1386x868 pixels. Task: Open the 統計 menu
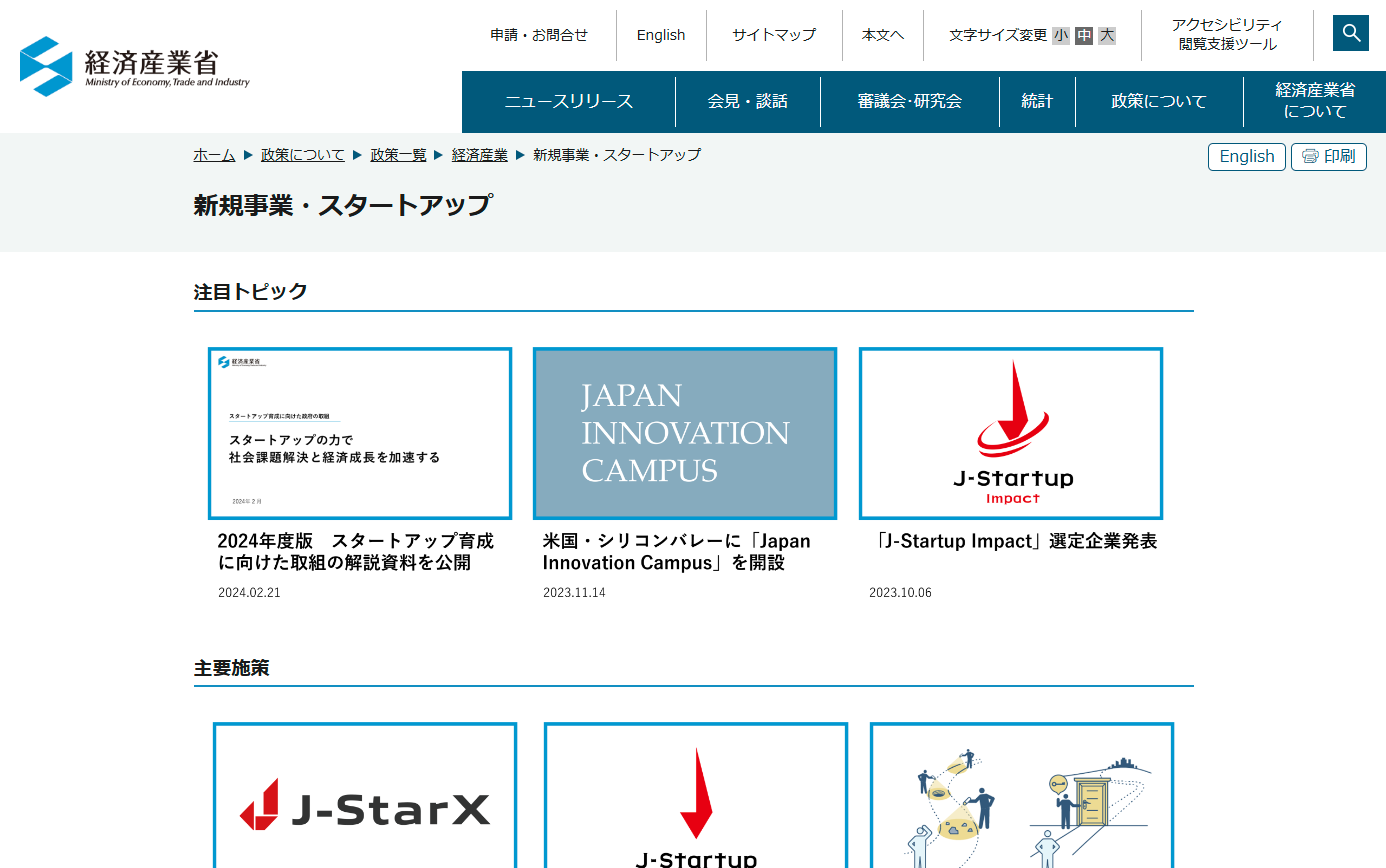[1037, 101]
